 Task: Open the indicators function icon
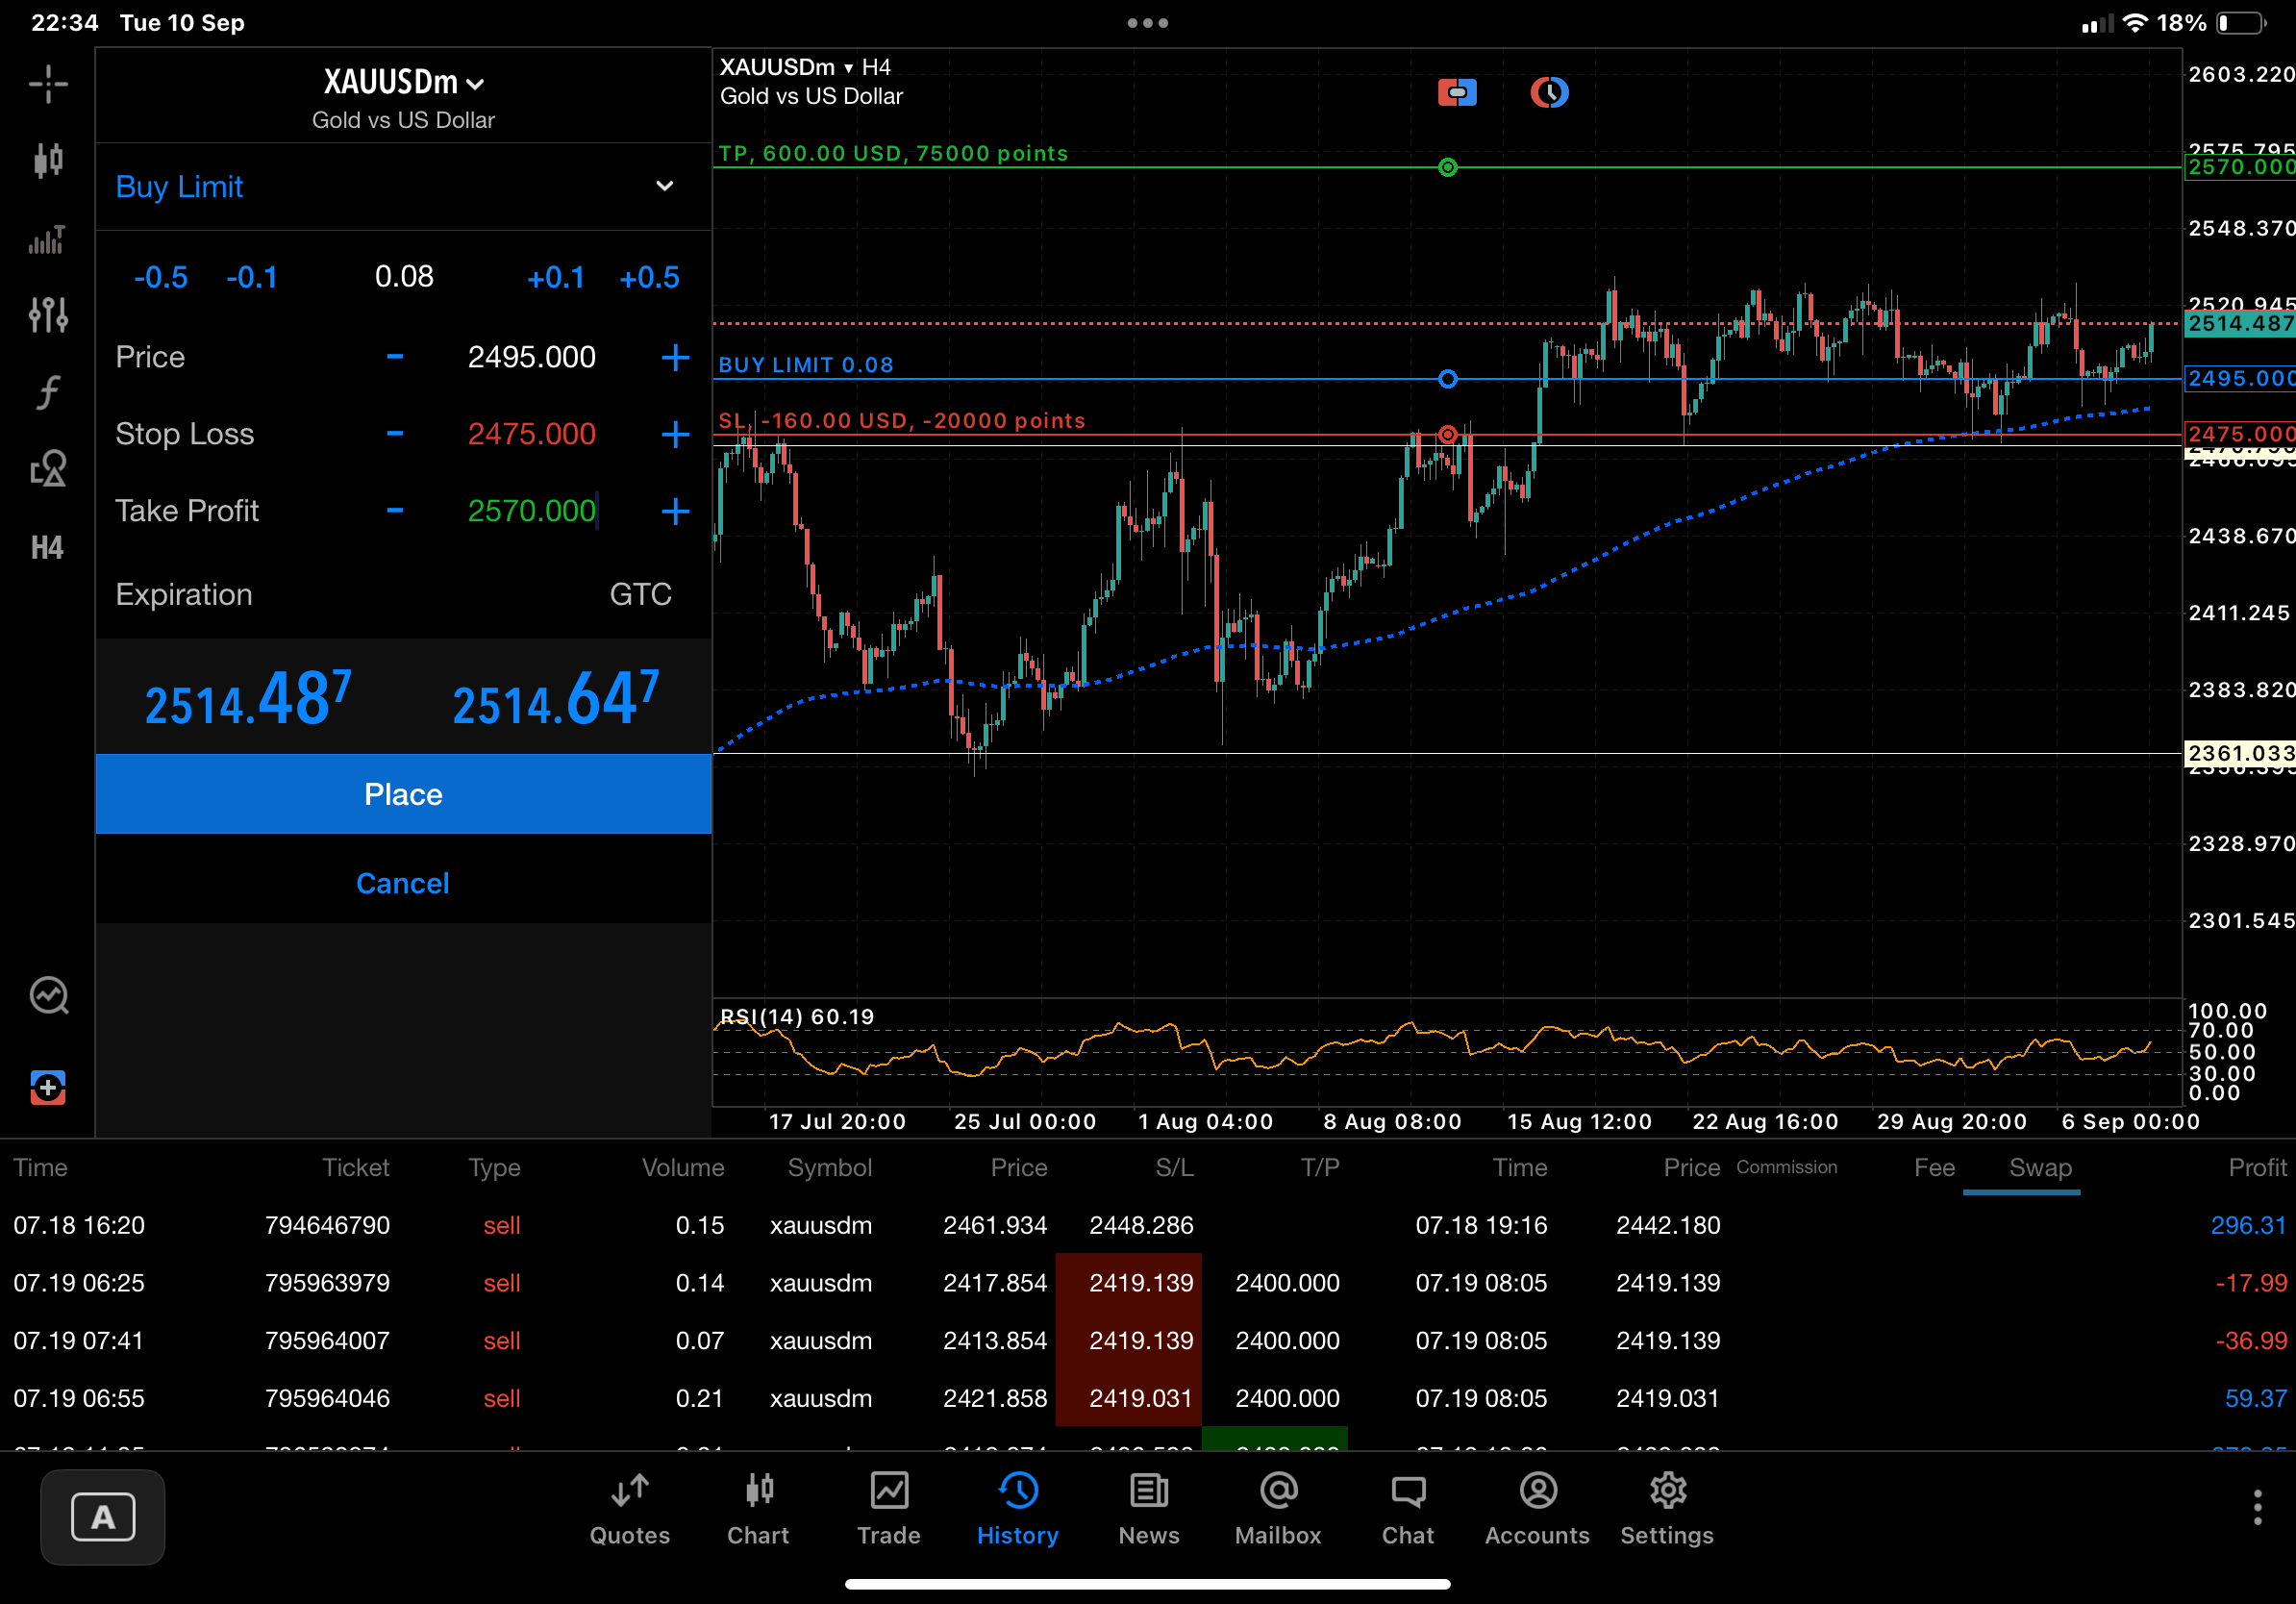[48, 392]
